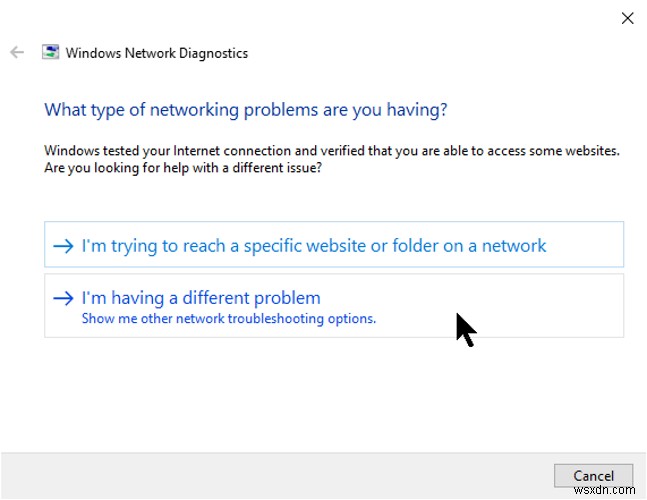647x500 pixels.
Task: Close the Network Diagnostics window
Action: pos(627,18)
